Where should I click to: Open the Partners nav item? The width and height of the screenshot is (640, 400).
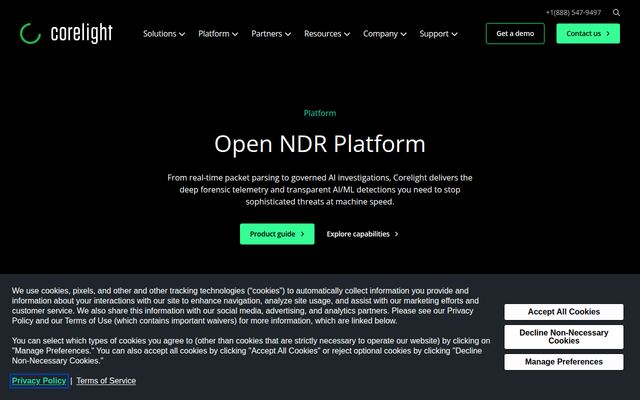pos(267,34)
